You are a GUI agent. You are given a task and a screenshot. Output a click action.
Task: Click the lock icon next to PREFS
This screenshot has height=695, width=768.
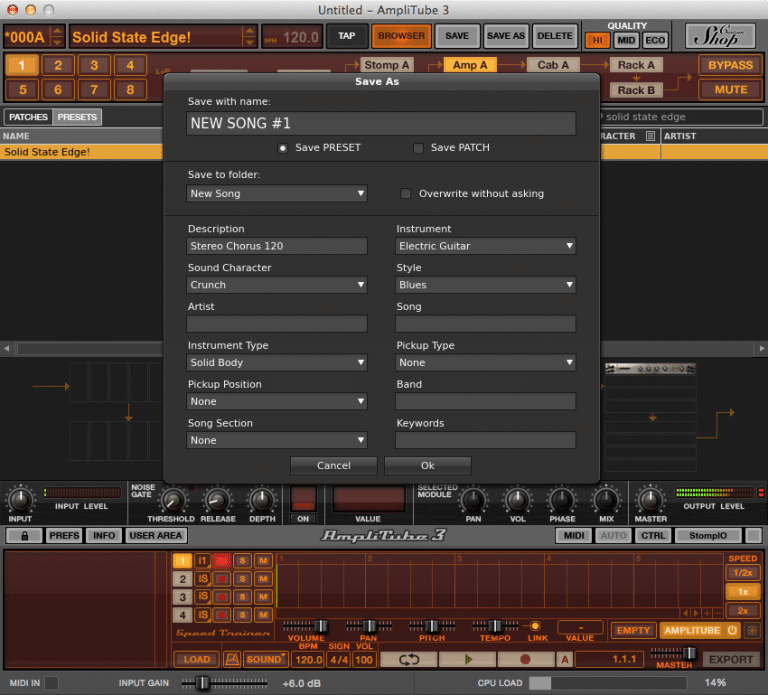tap(24, 535)
